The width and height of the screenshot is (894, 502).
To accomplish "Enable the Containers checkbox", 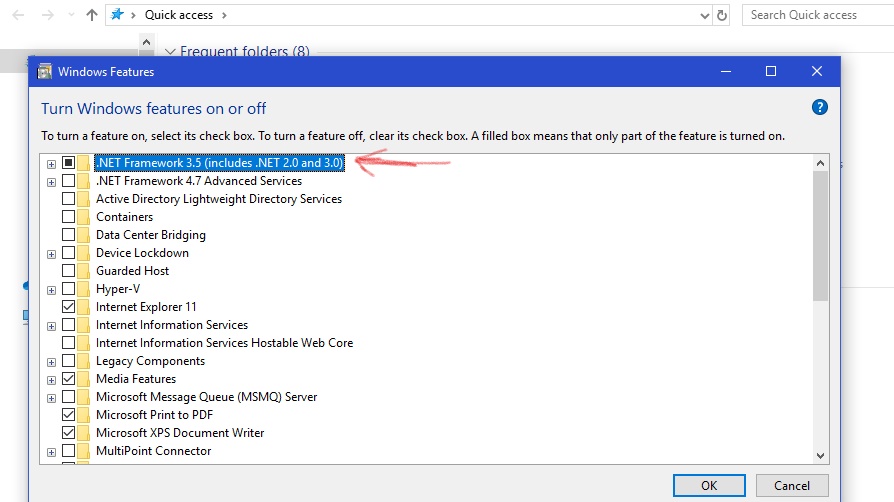I will pyautogui.click(x=68, y=217).
